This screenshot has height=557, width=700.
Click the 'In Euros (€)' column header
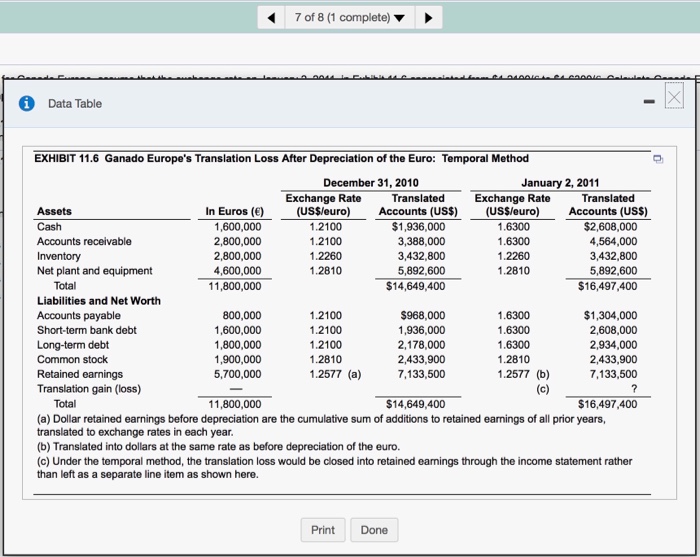point(234,212)
